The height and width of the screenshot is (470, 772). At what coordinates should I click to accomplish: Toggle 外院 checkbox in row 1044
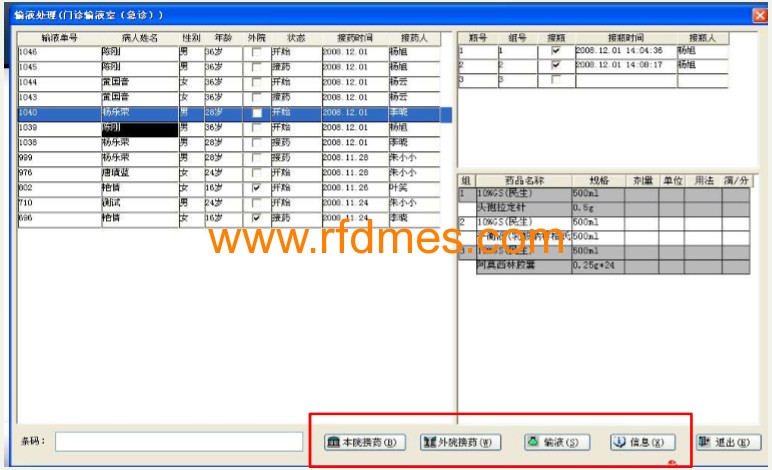(257, 82)
